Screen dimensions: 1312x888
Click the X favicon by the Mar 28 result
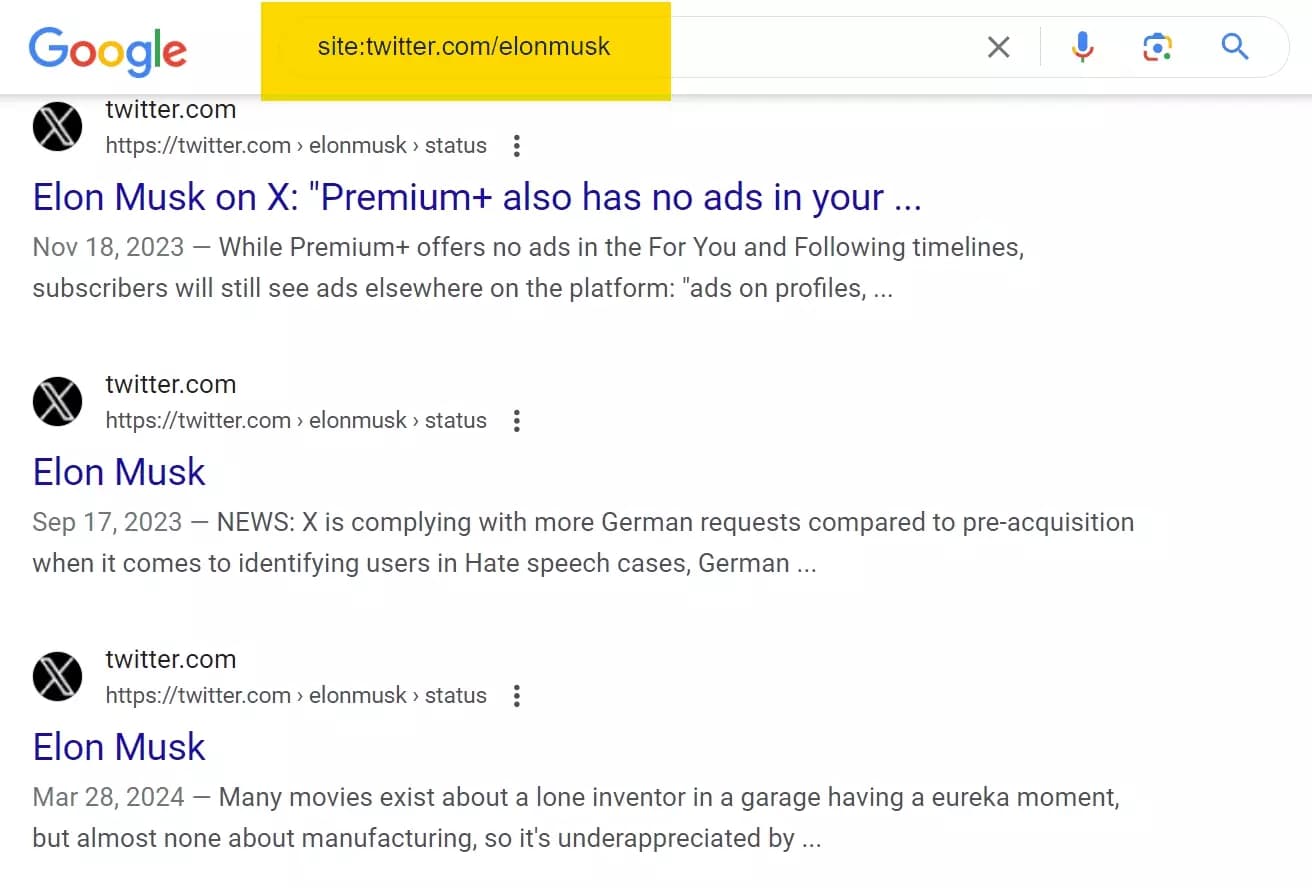tap(57, 676)
